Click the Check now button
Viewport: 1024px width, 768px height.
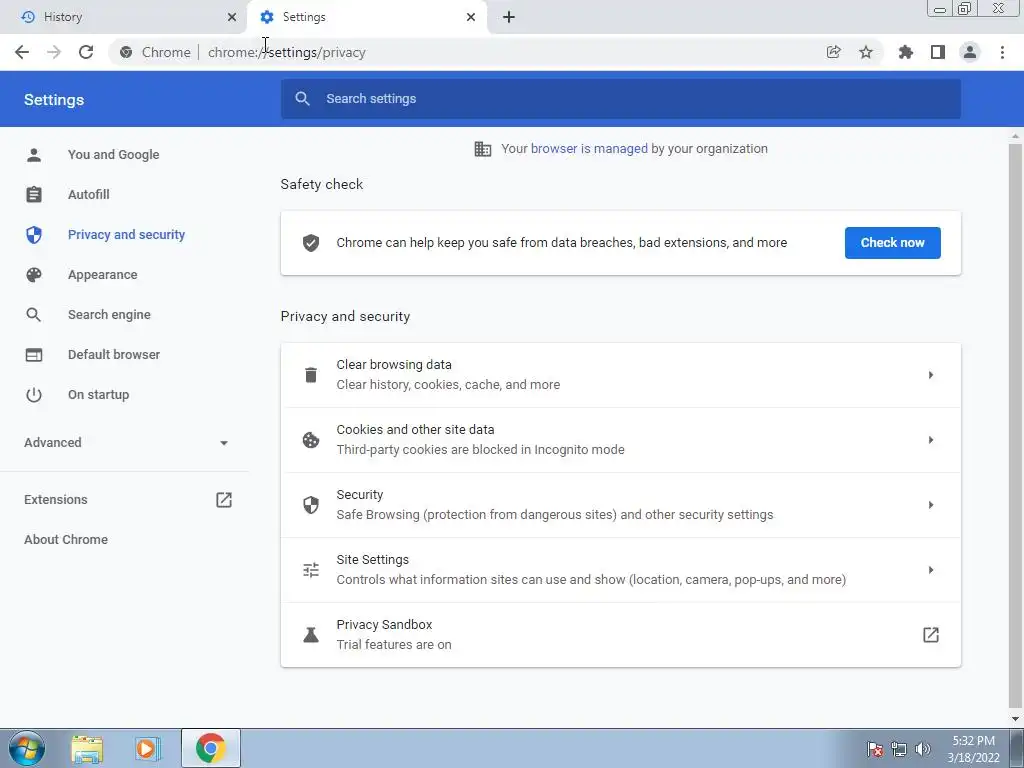[x=893, y=243]
